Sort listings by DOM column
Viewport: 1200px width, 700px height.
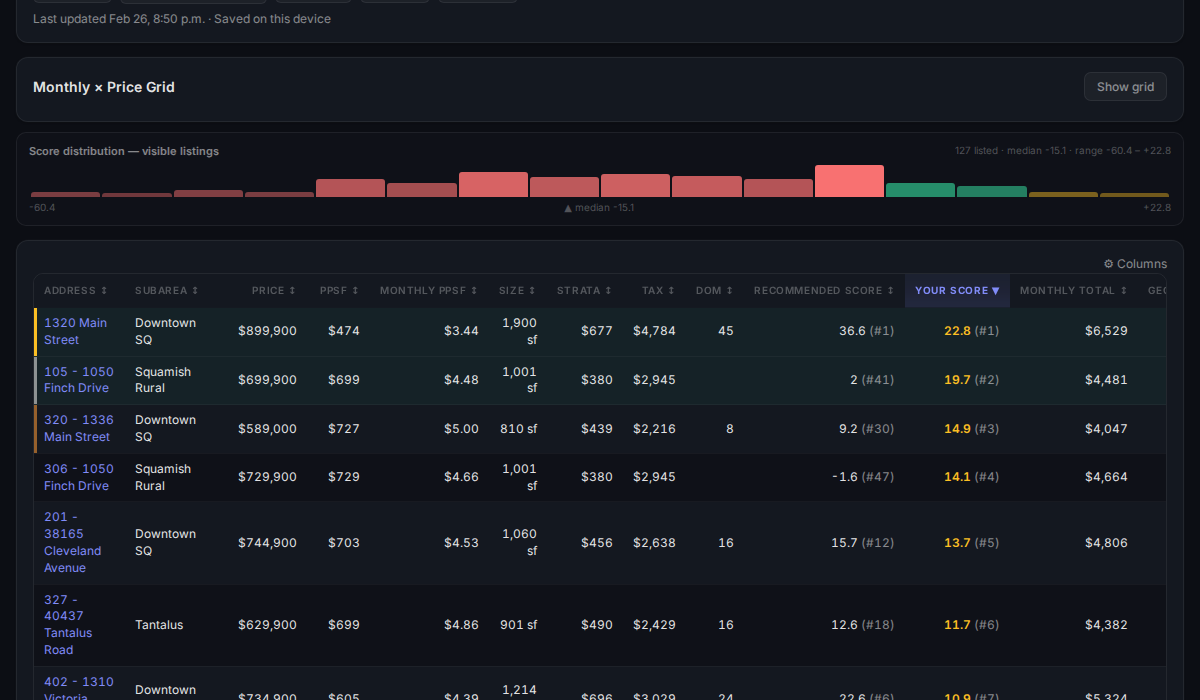(x=714, y=291)
